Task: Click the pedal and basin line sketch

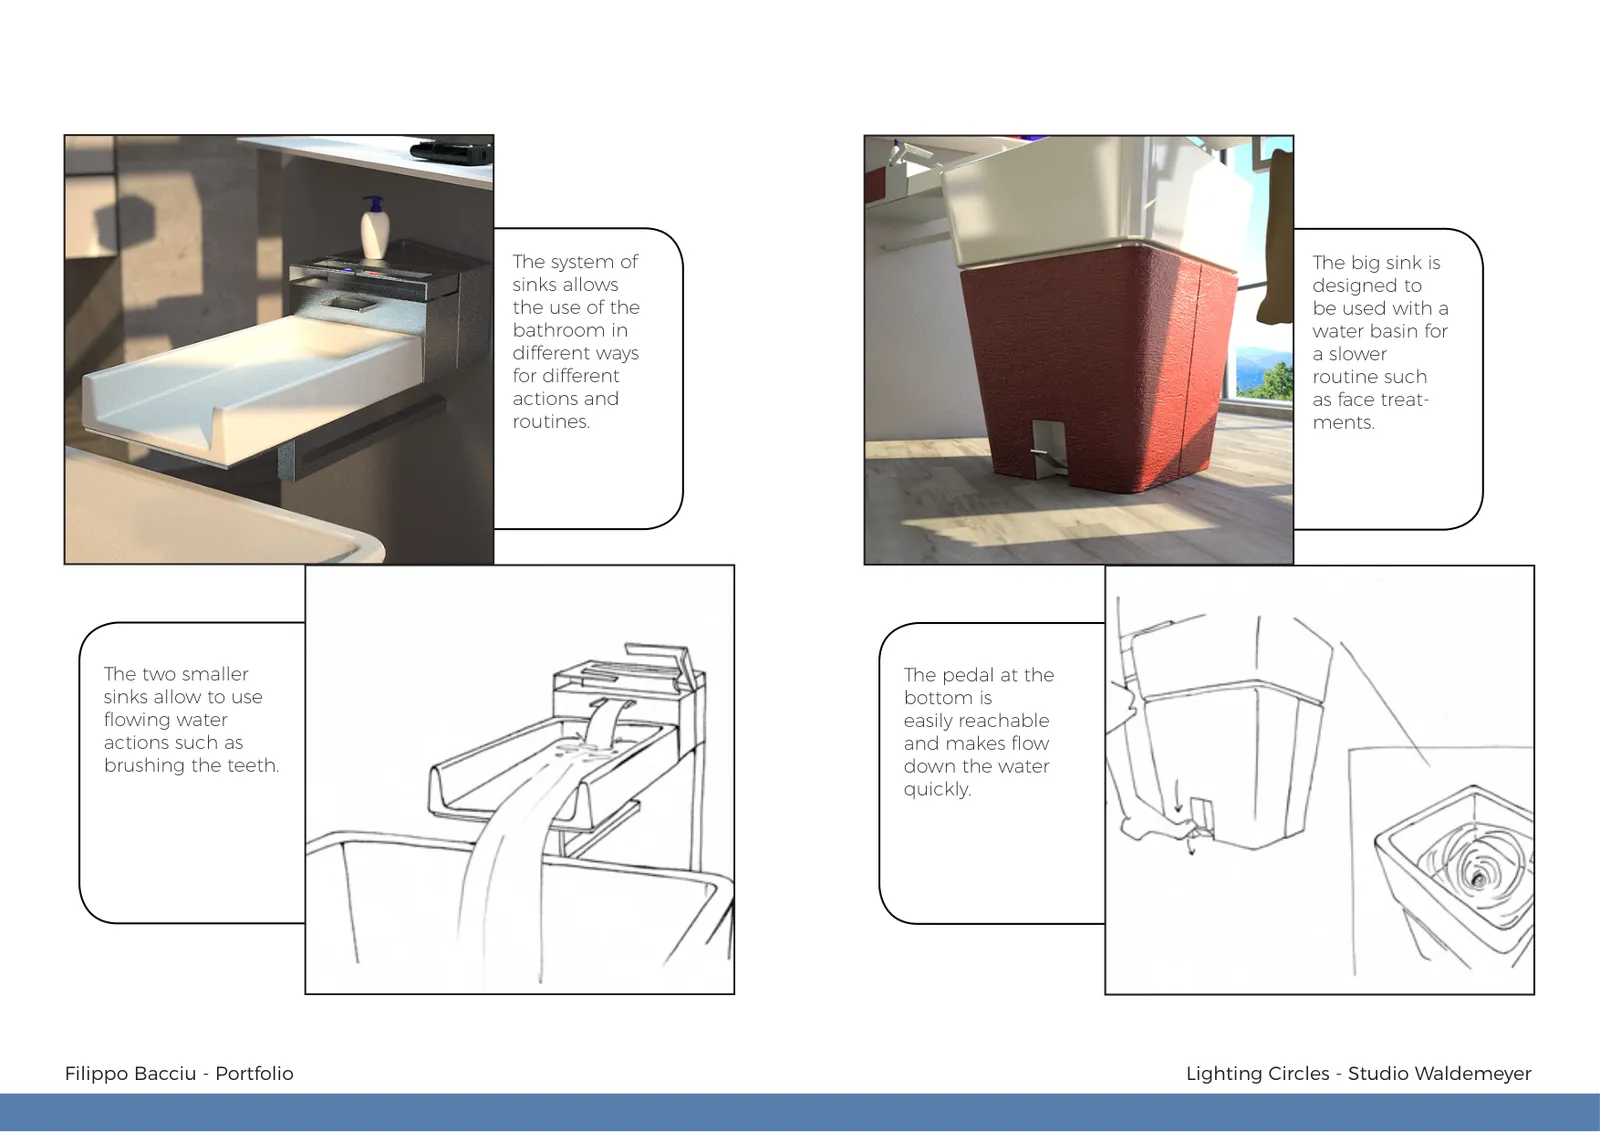Action: click(1320, 780)
